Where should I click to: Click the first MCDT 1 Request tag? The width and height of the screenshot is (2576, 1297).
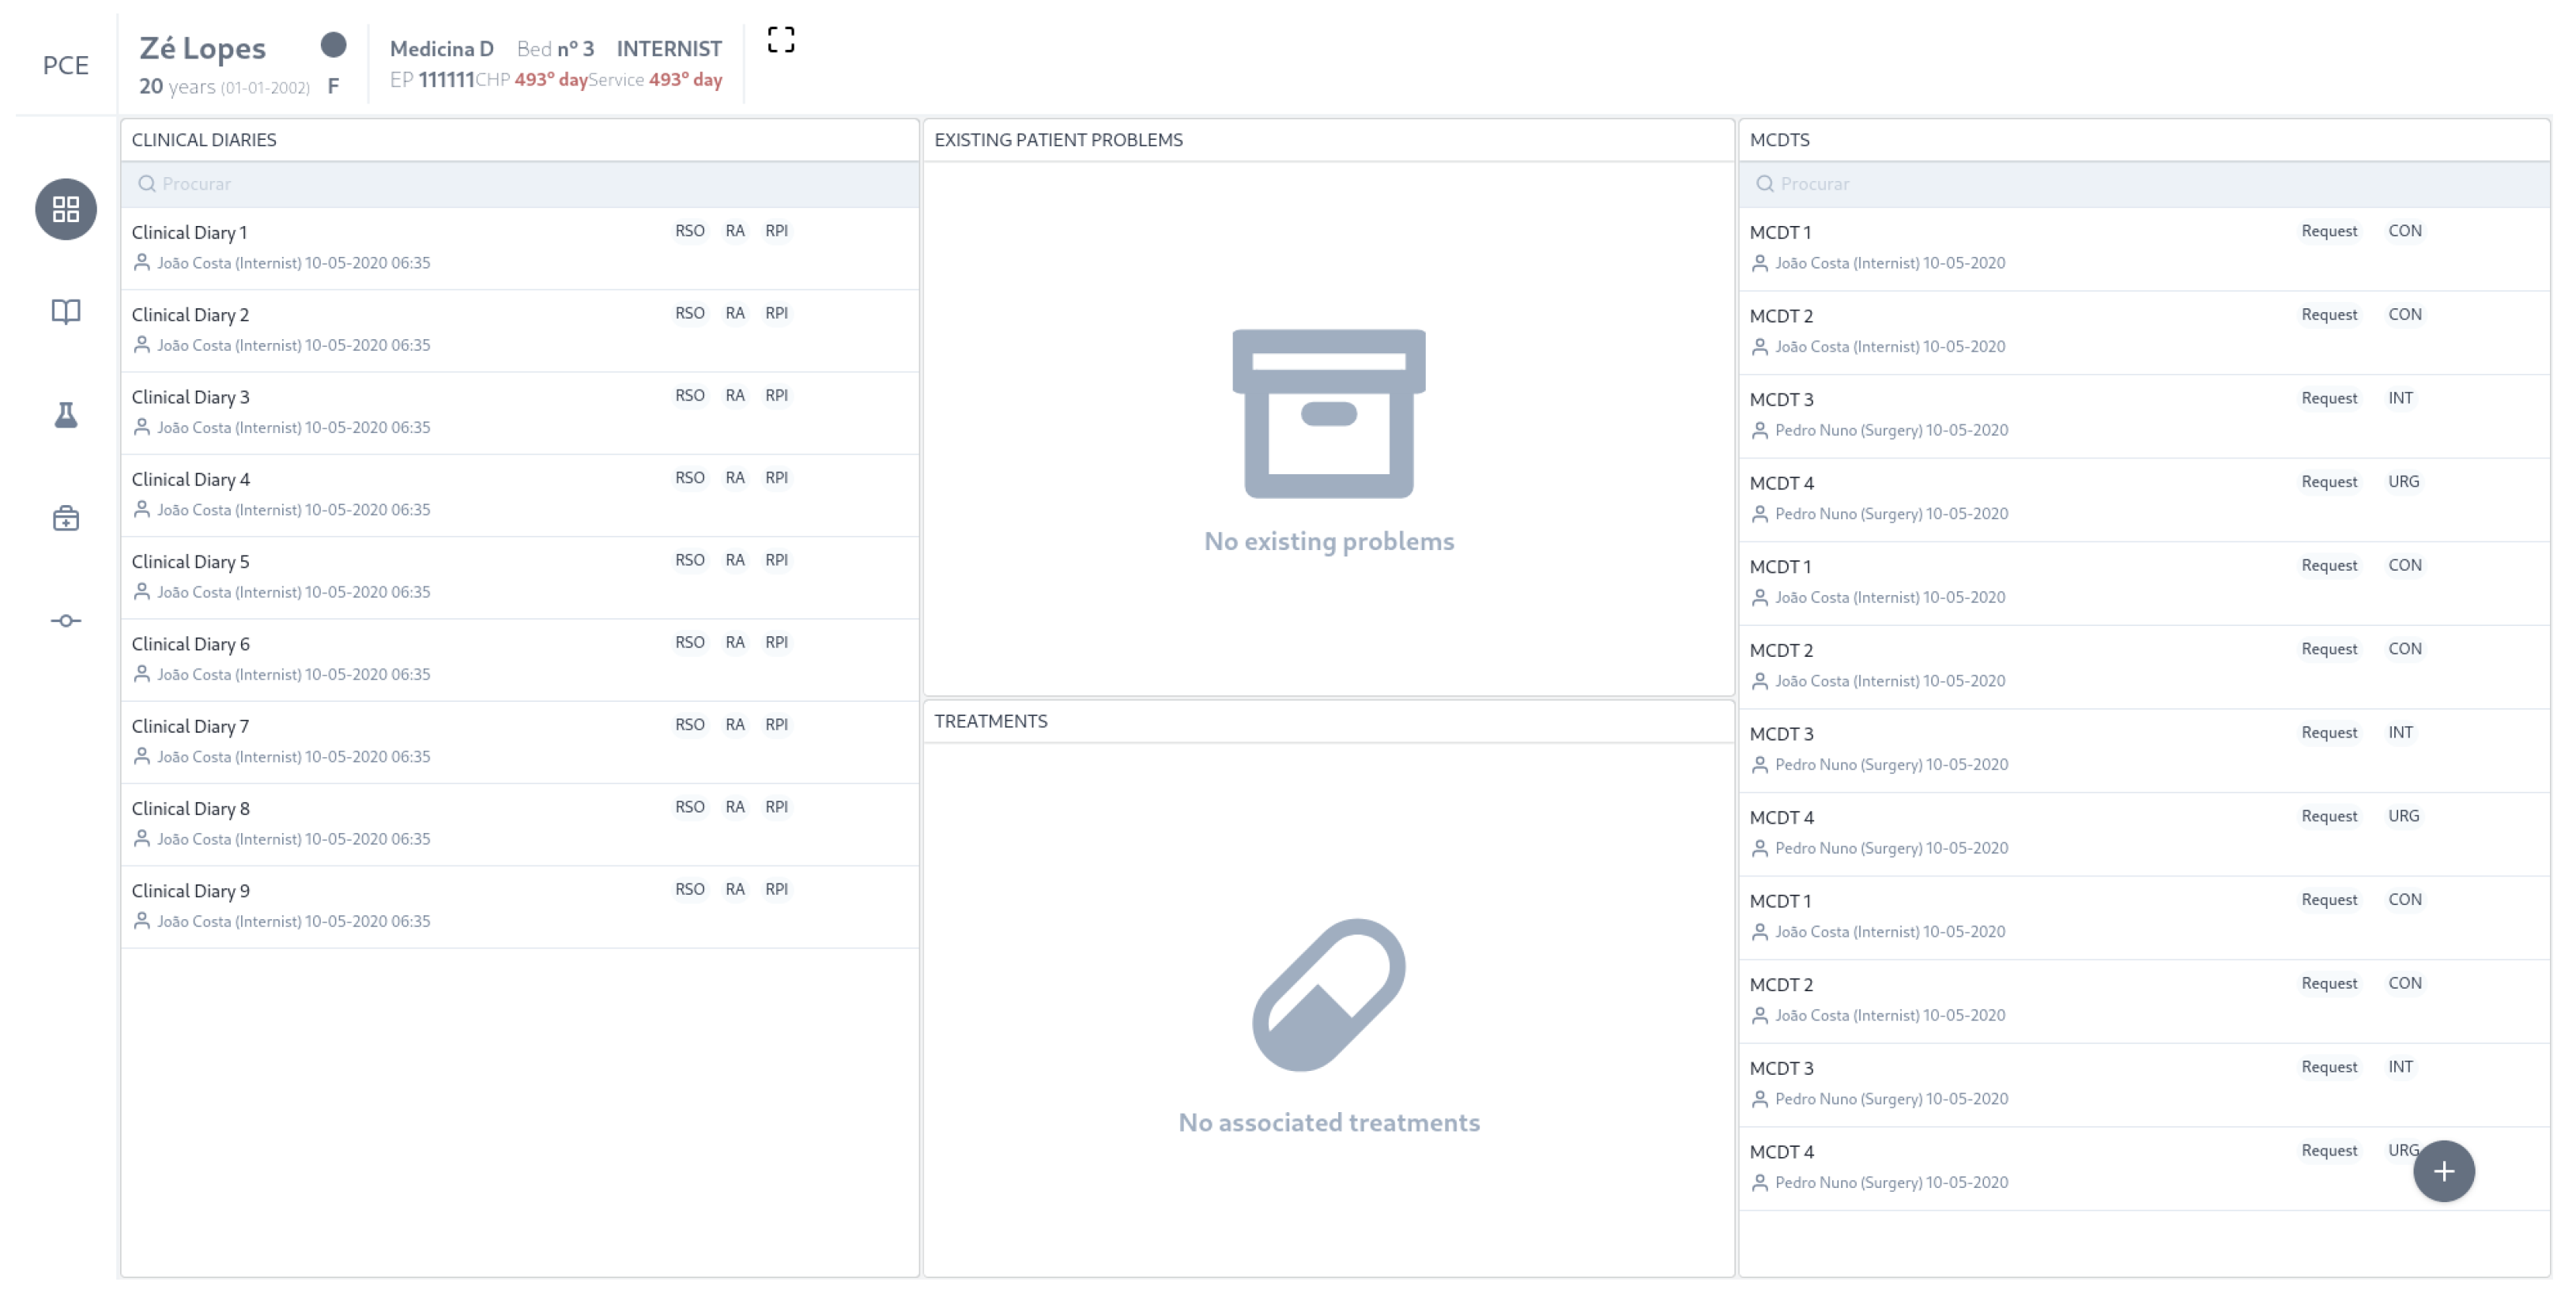[x=2329, y=231]
